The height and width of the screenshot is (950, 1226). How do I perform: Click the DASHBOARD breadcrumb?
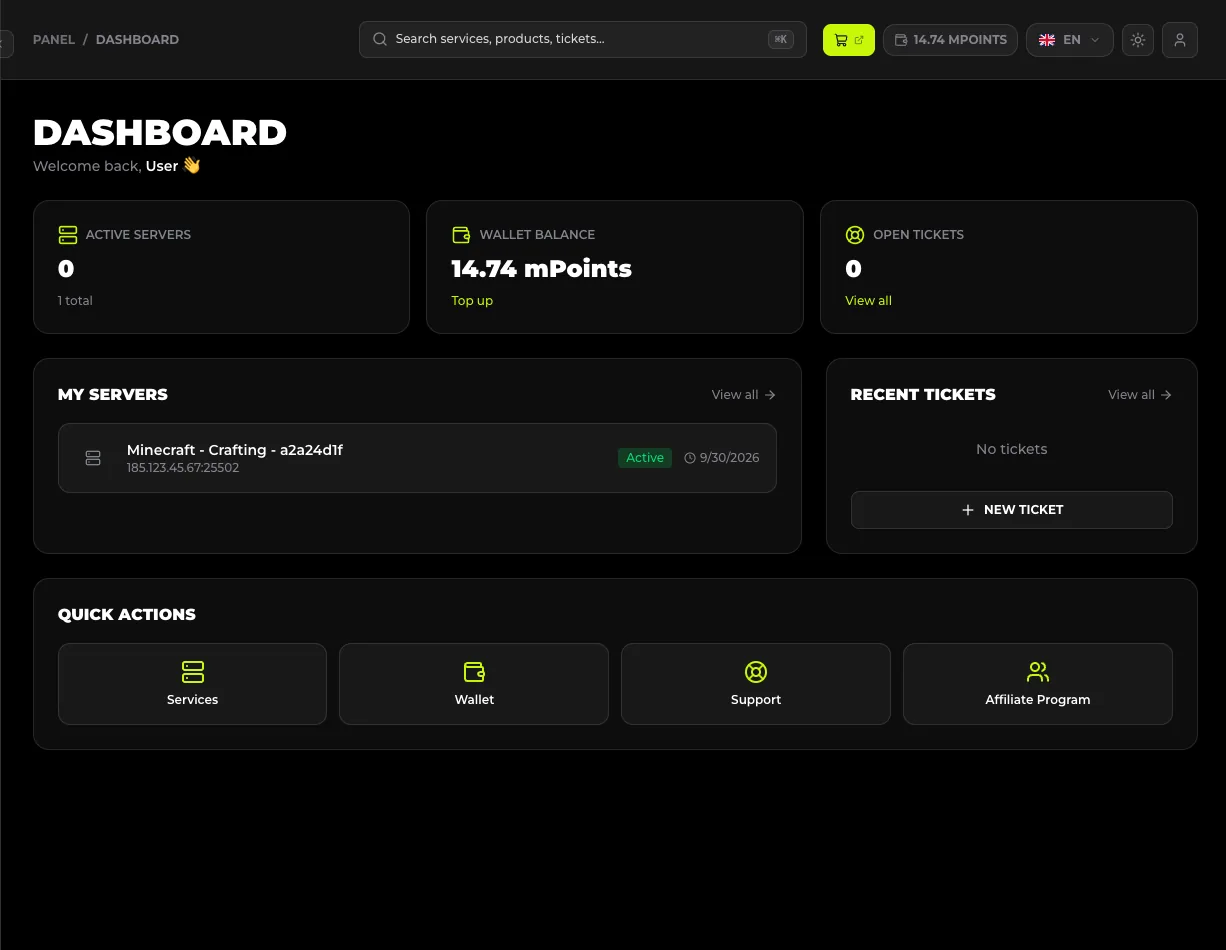click(x=137, y=40)
